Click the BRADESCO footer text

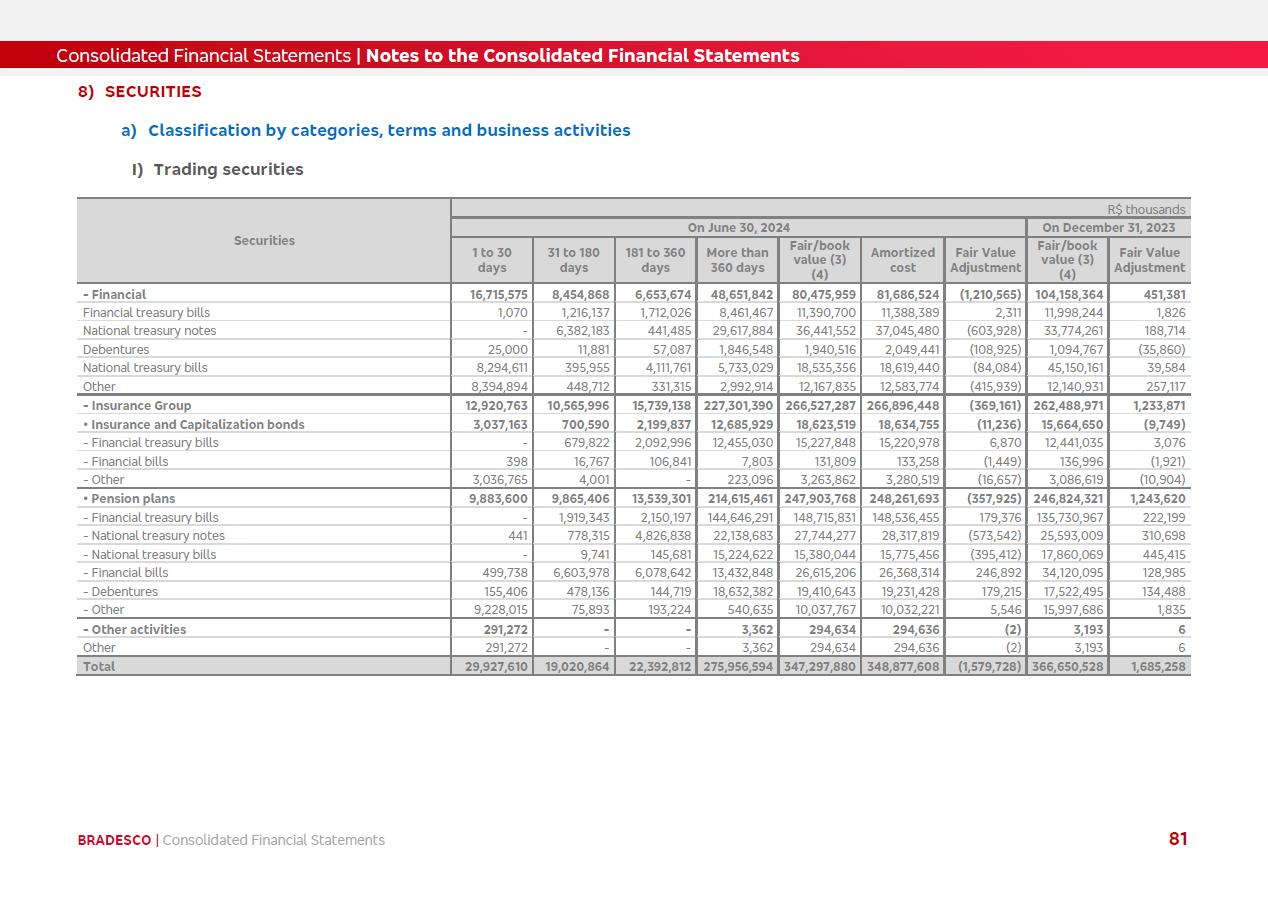pyautogui.click(x=114, y=840)
